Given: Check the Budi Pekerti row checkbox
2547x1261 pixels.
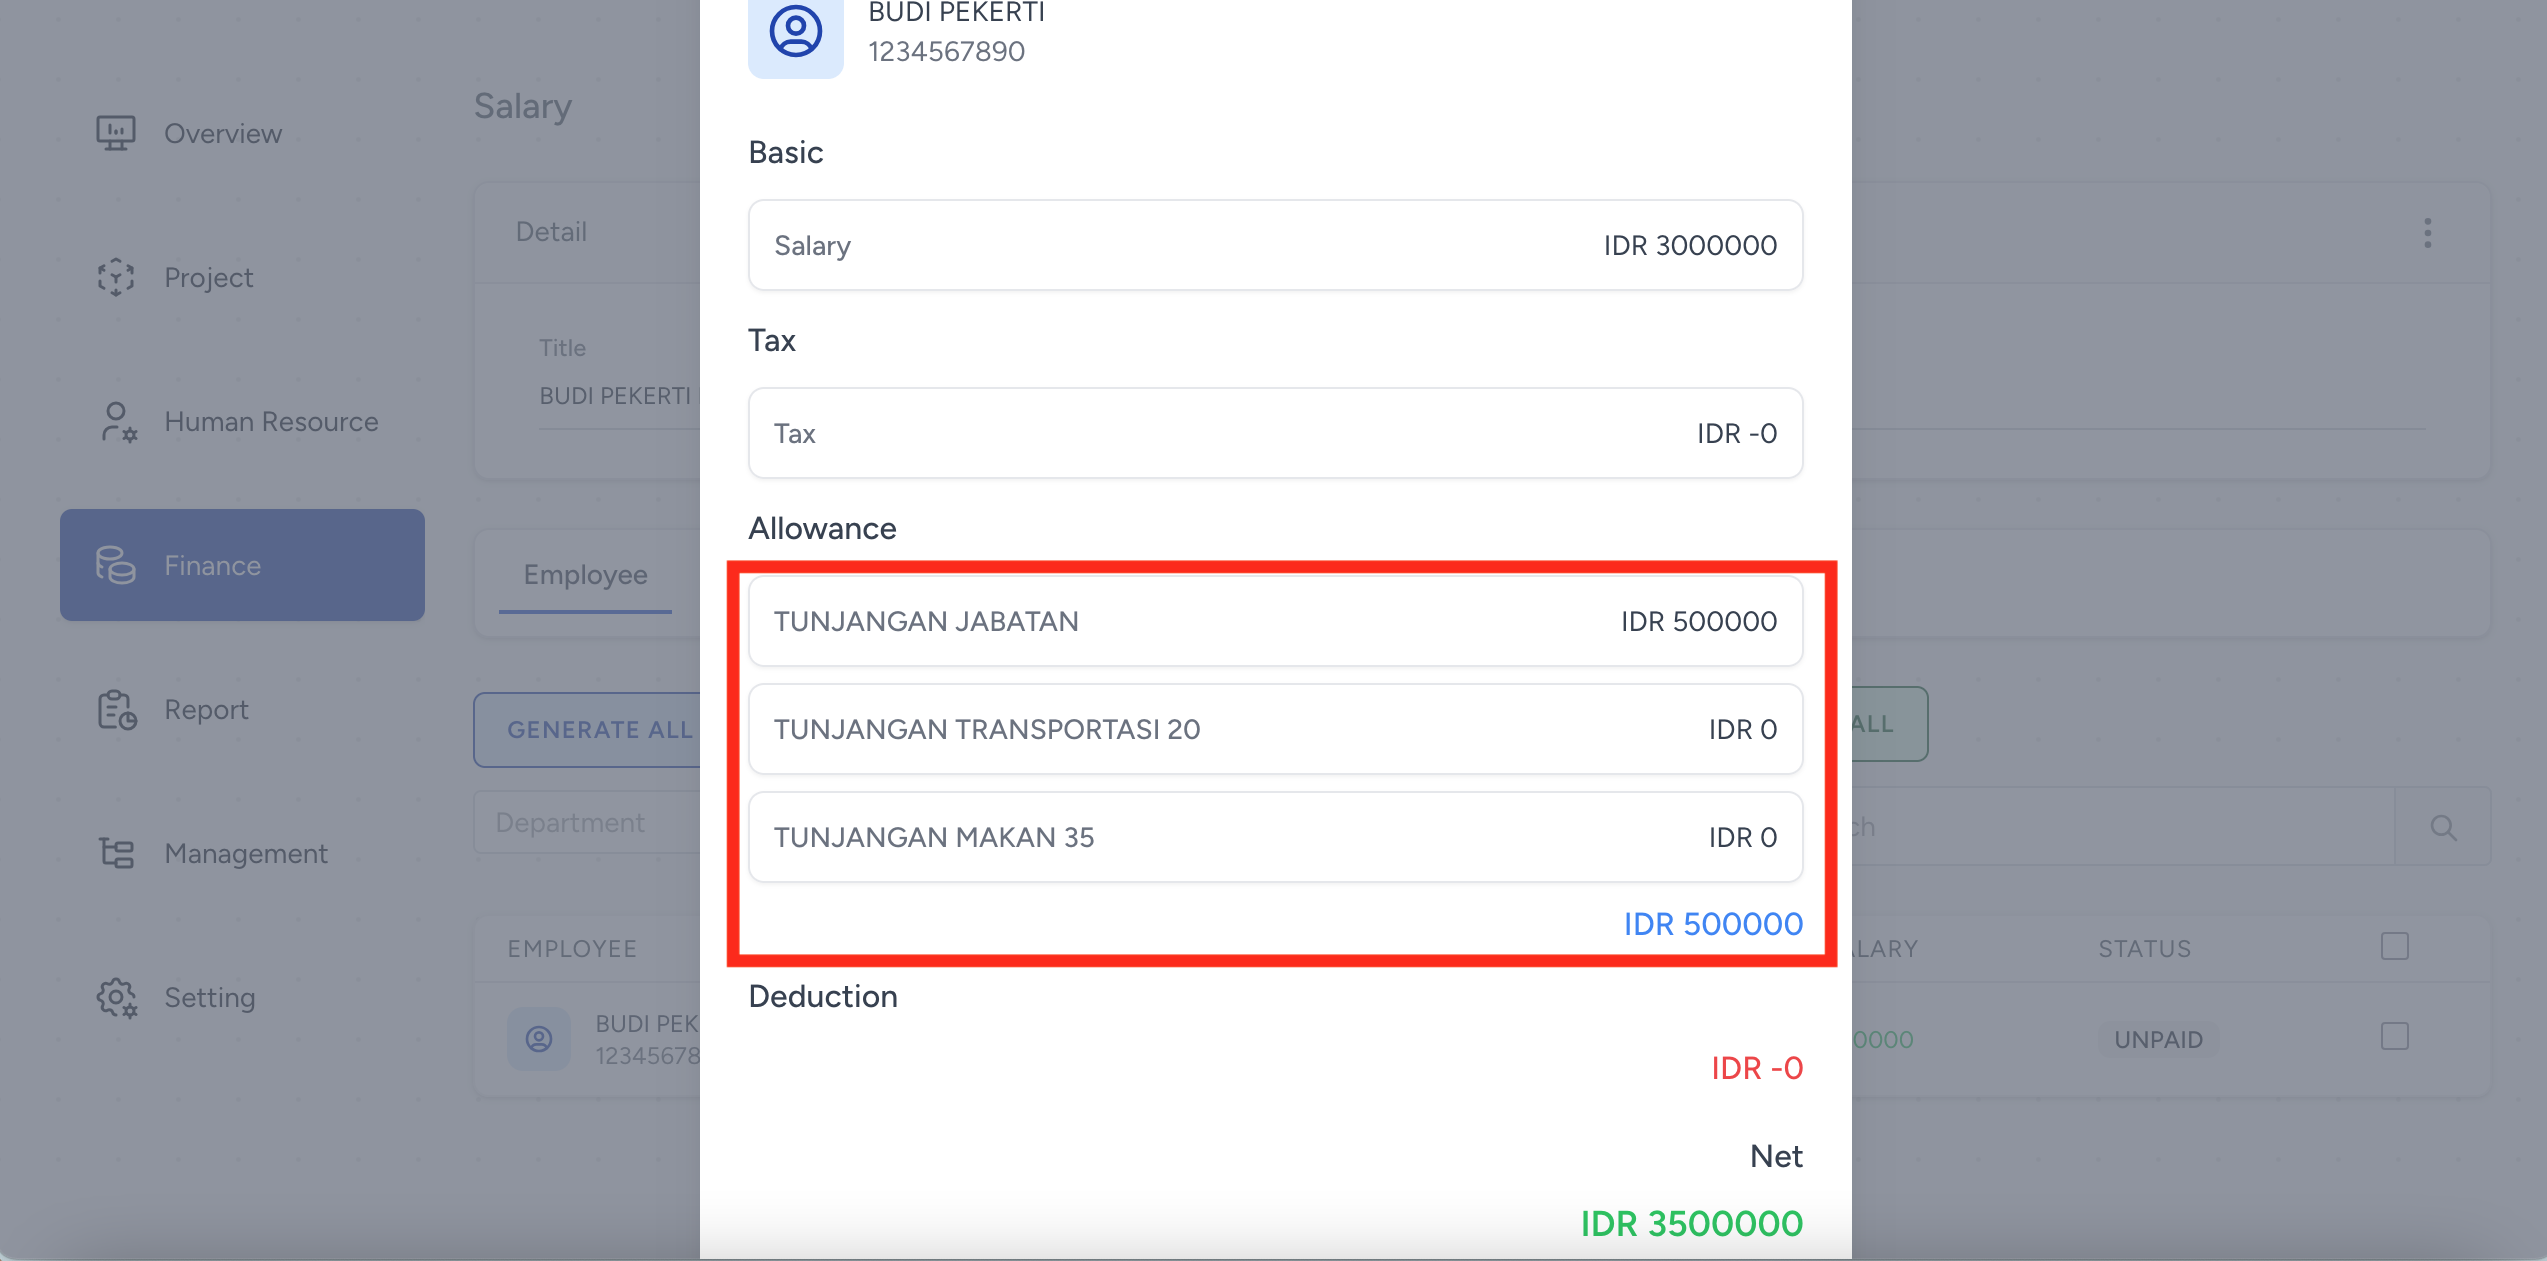Looking at the screenshot, I should 2394,1037.
